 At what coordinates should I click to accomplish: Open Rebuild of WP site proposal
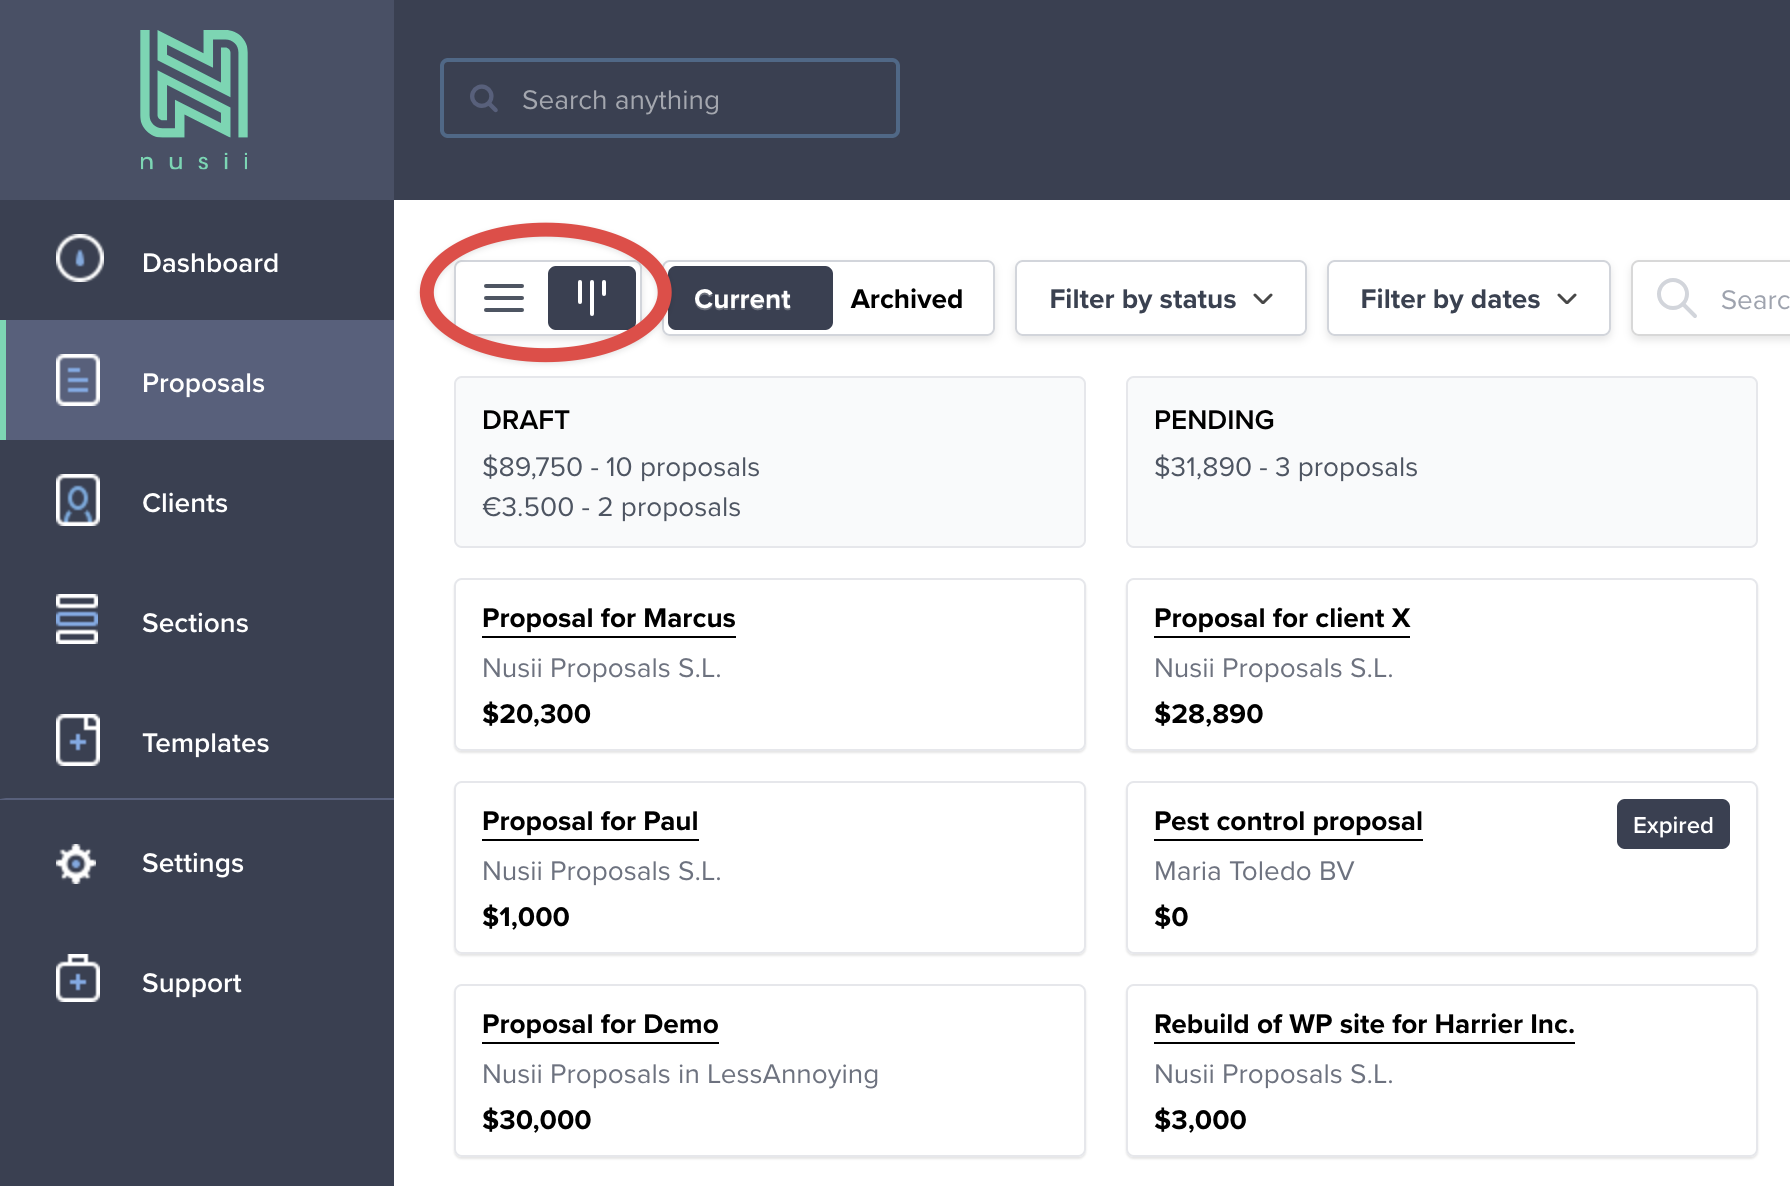1364,1024
